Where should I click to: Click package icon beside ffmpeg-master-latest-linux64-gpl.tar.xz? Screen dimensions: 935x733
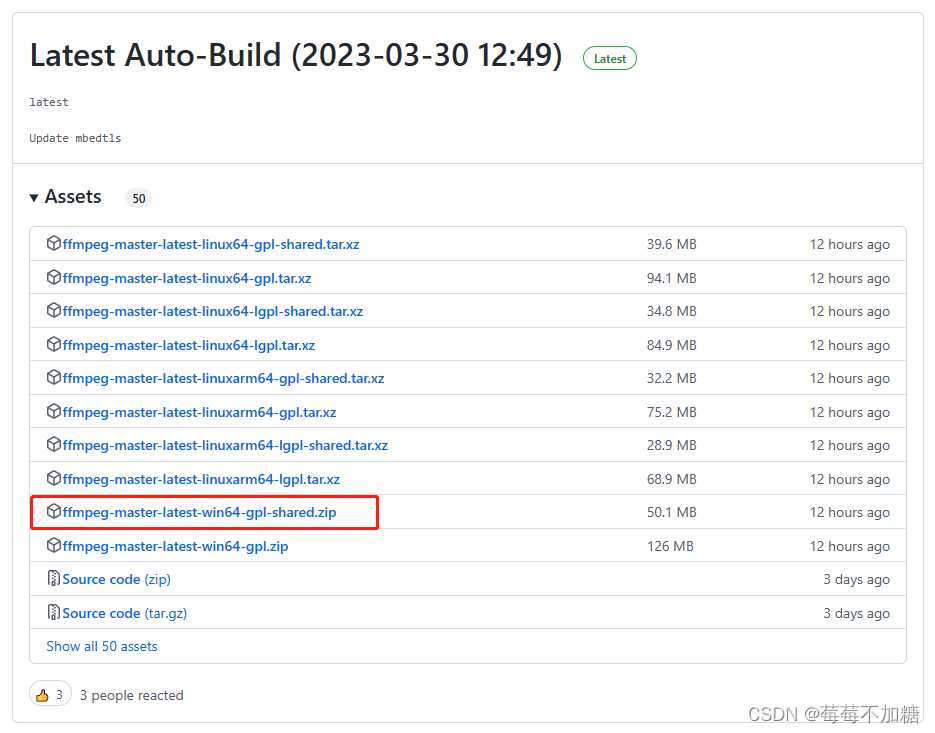(x=54, y=277)
